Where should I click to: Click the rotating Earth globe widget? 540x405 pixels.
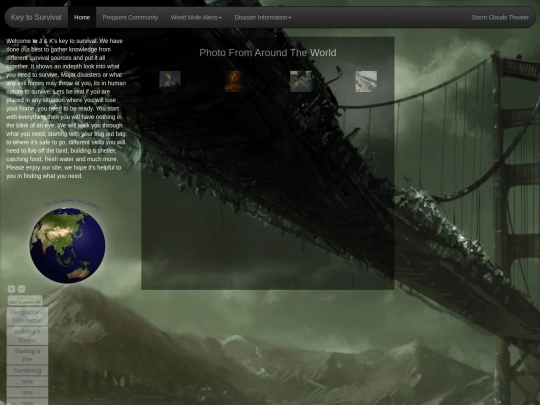pyautogui.click(x=68, y=245)
